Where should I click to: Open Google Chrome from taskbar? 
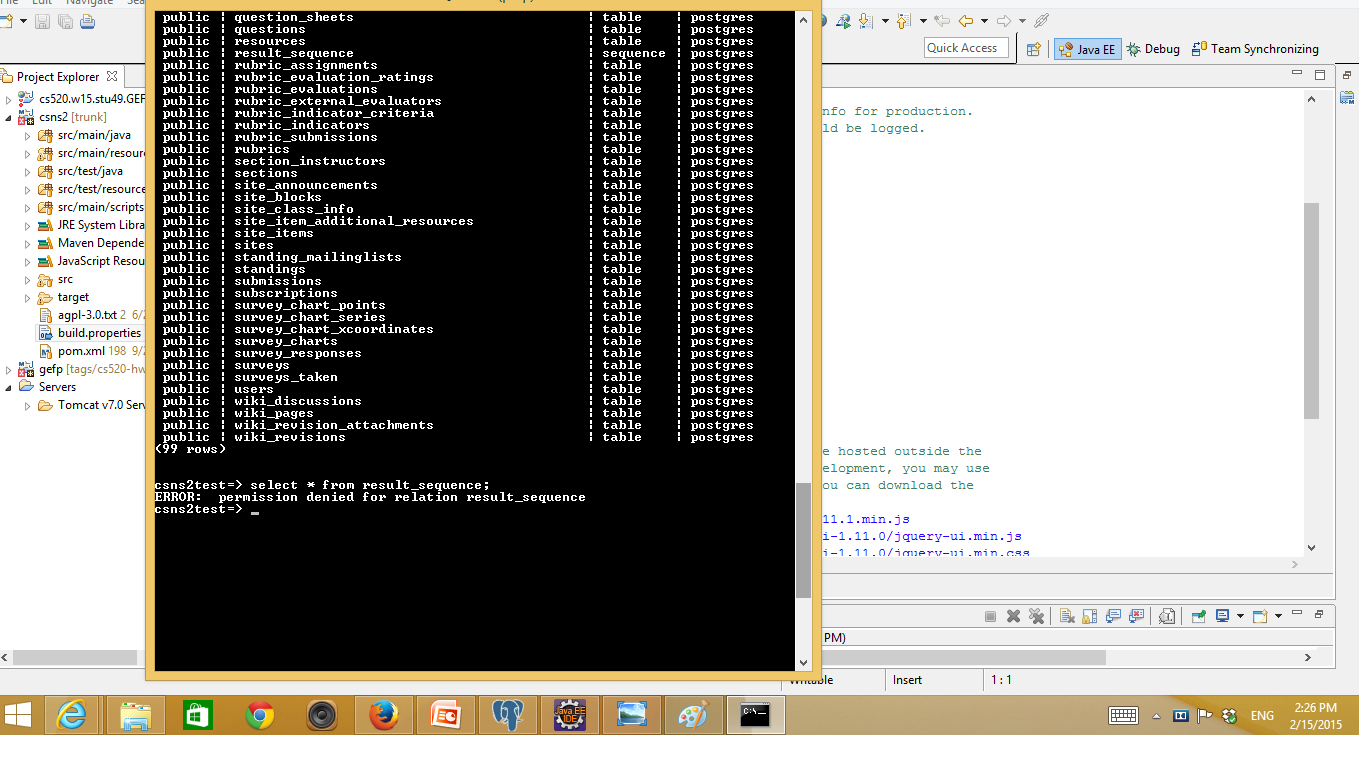tap(260, 715)
